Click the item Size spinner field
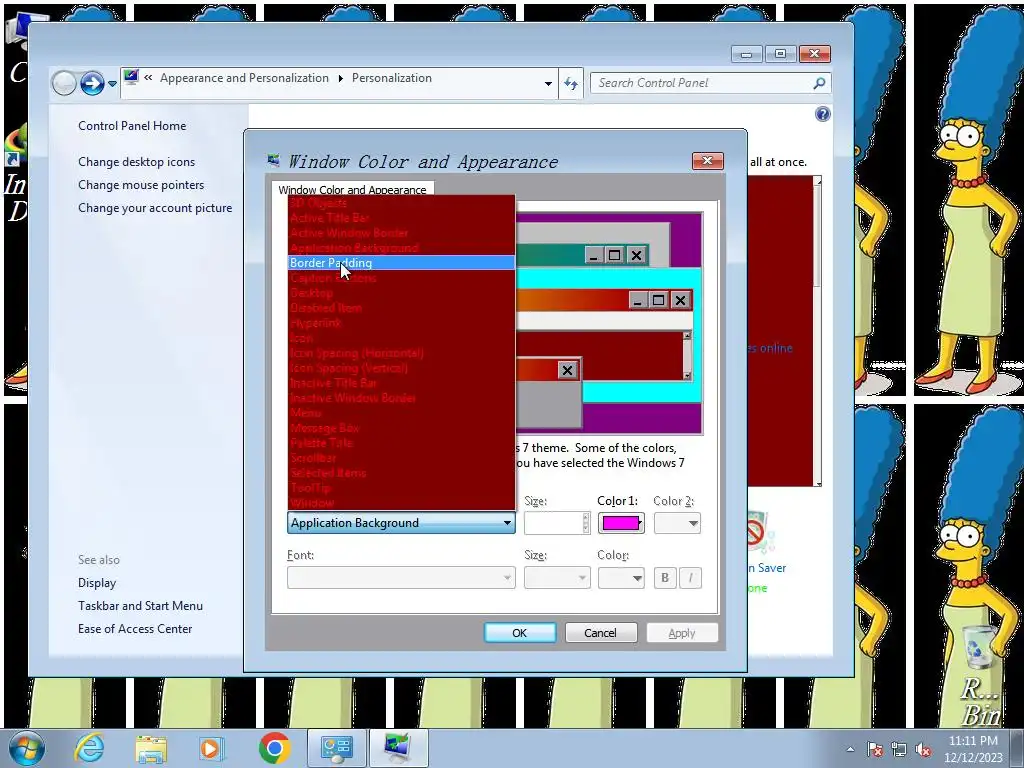This screenshot has width=1024, height=768. pos(557,523)
